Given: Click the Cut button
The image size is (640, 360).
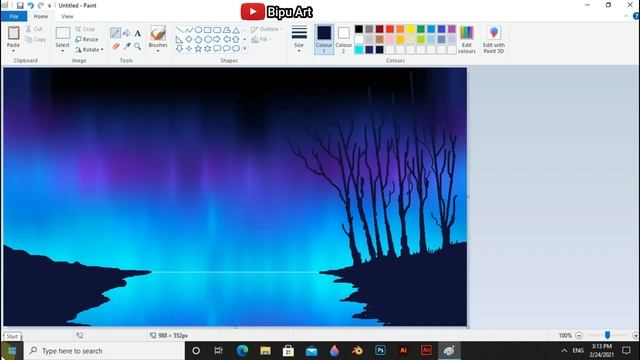Looking at the screenshot, I should (34, 29).
